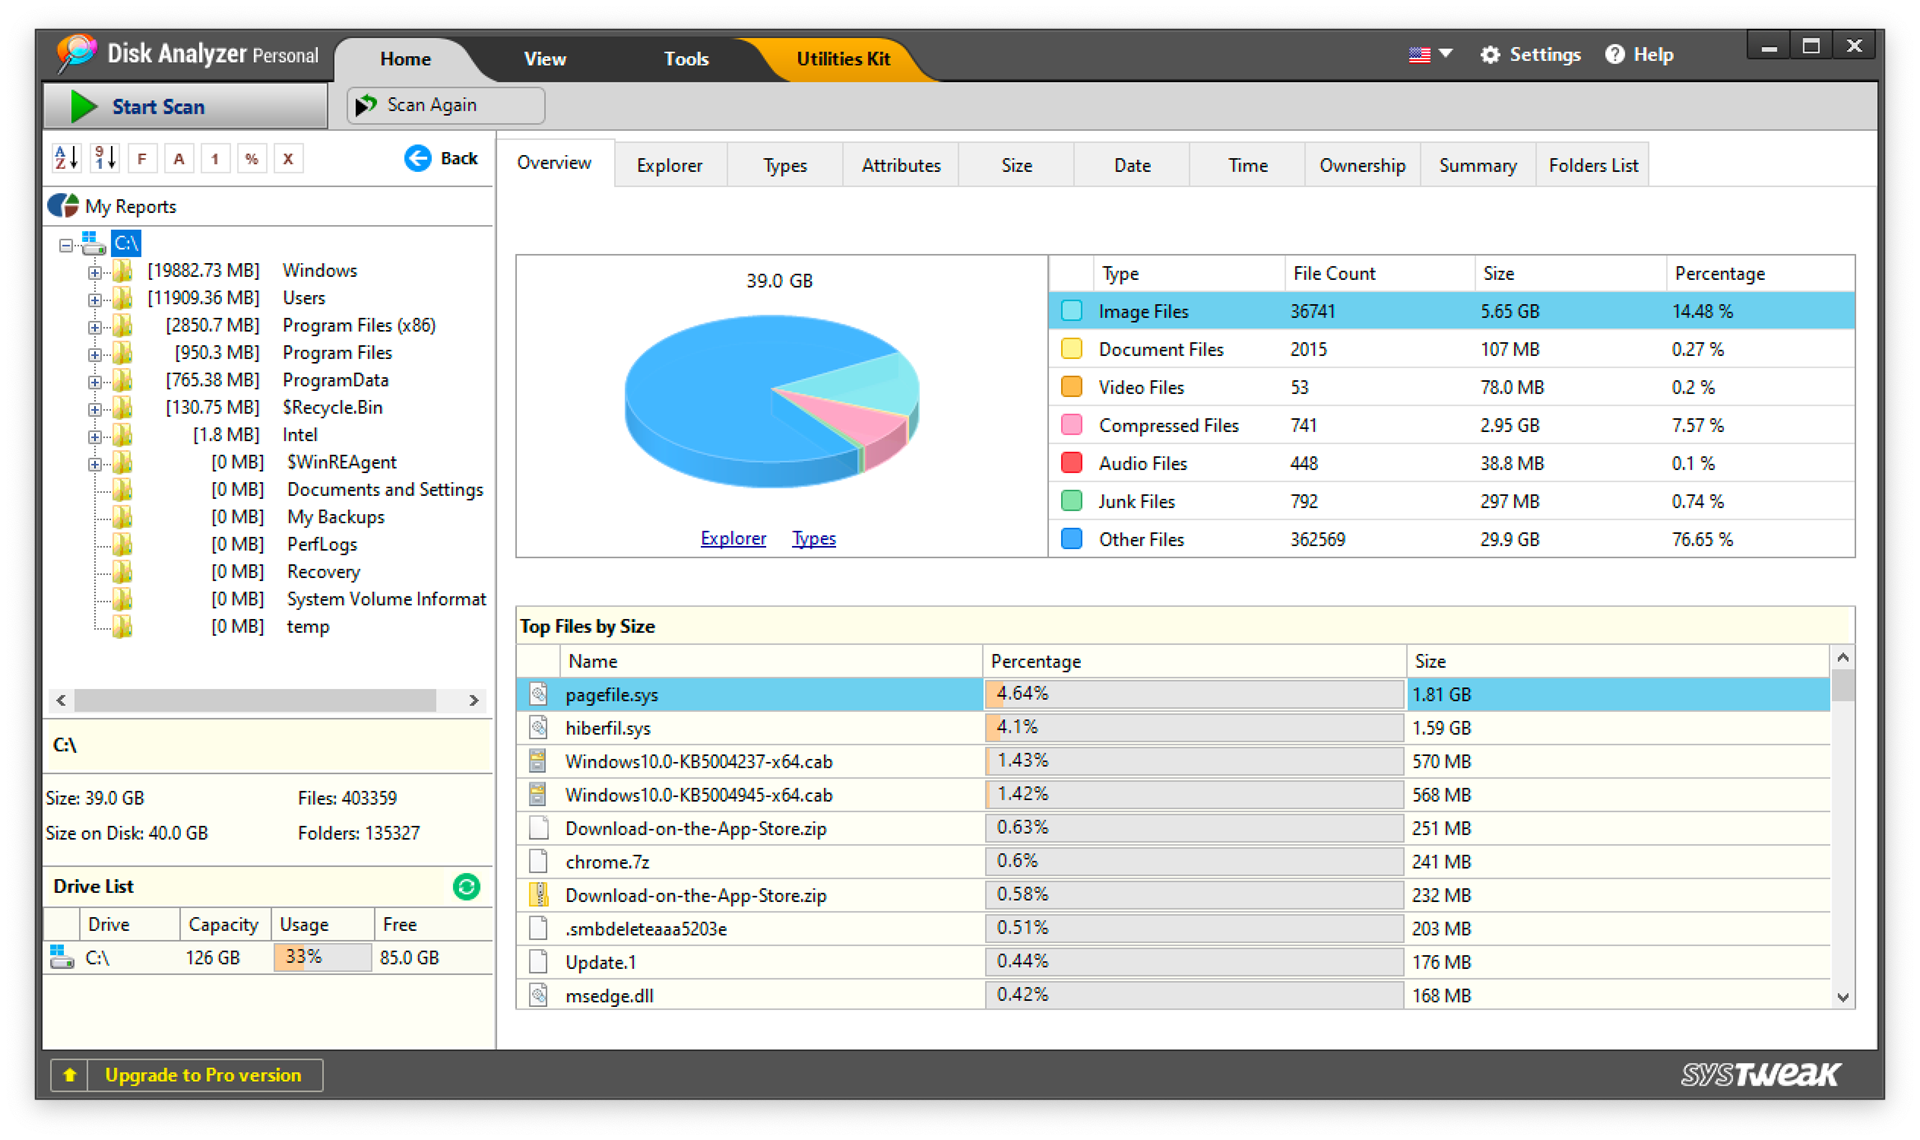Expand the $Recycle.Bin folder node
1920x1140 pixels.
coord(94,408)
